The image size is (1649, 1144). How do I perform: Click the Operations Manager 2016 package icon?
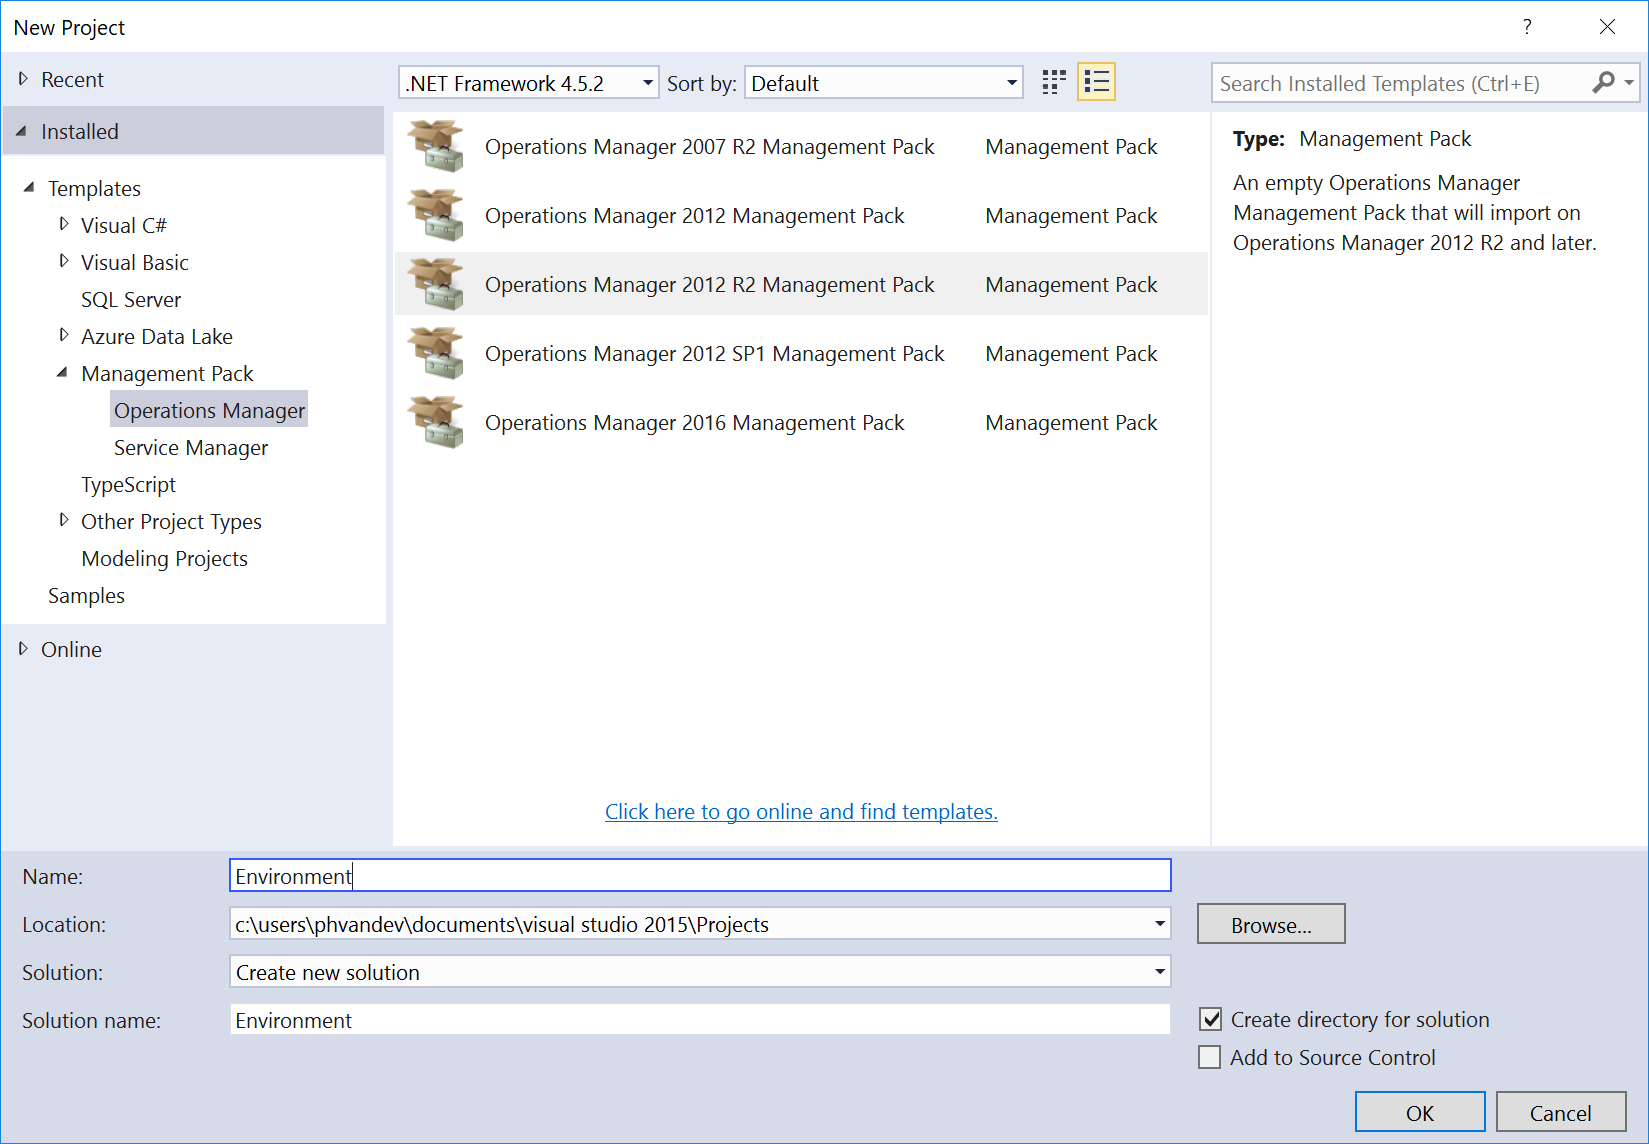[x=436, y=422]
